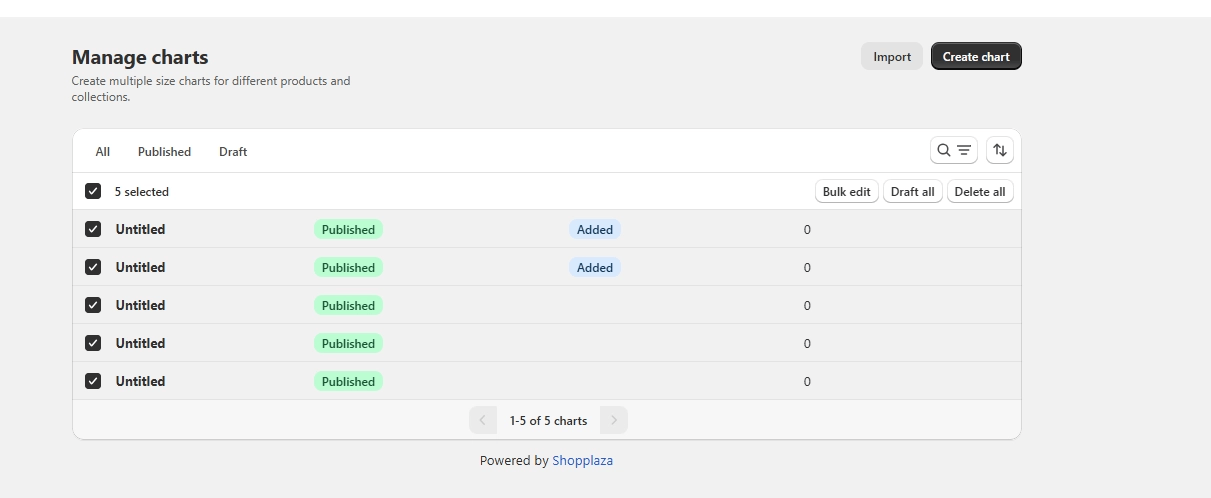Open the search and filter button
Viewport: 1211px width, 498px height.
click(x=953, y=151)
